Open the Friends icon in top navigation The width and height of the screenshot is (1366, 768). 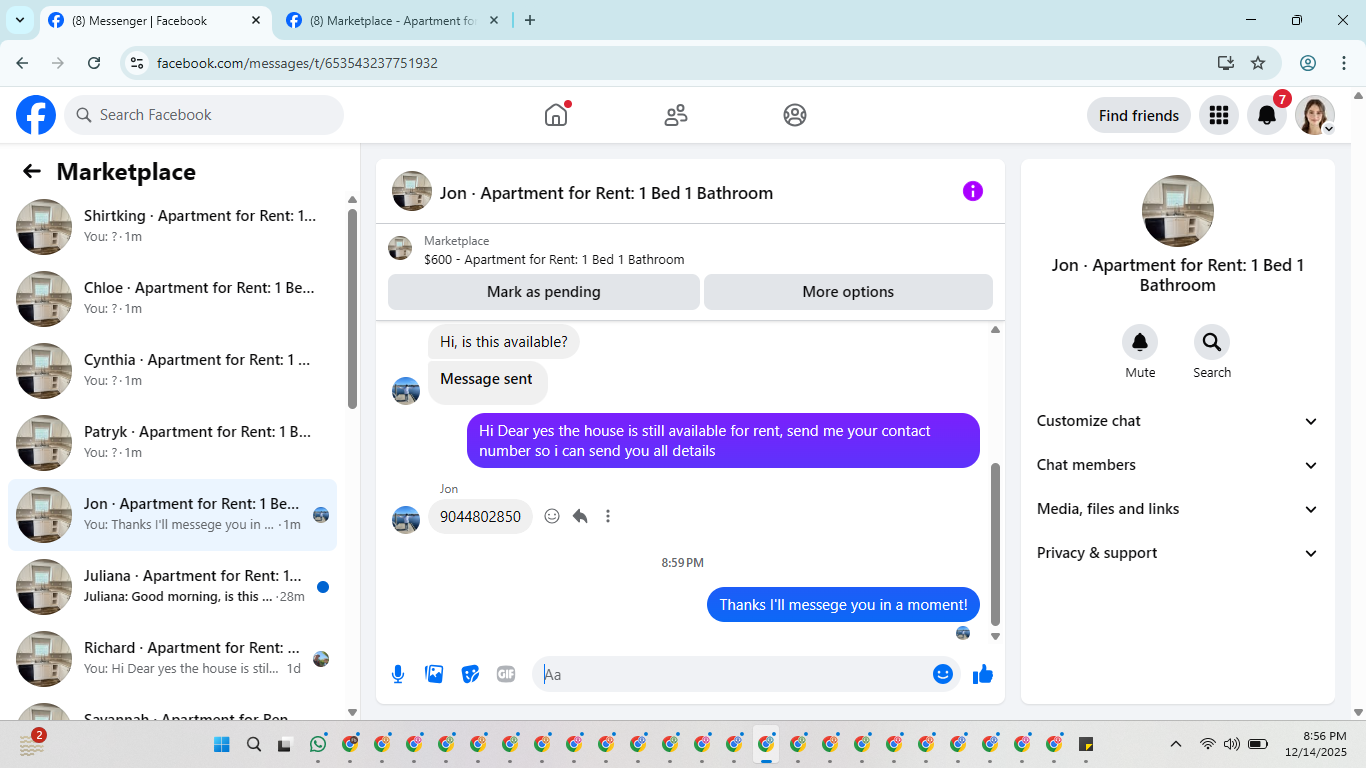coord(676,115)
